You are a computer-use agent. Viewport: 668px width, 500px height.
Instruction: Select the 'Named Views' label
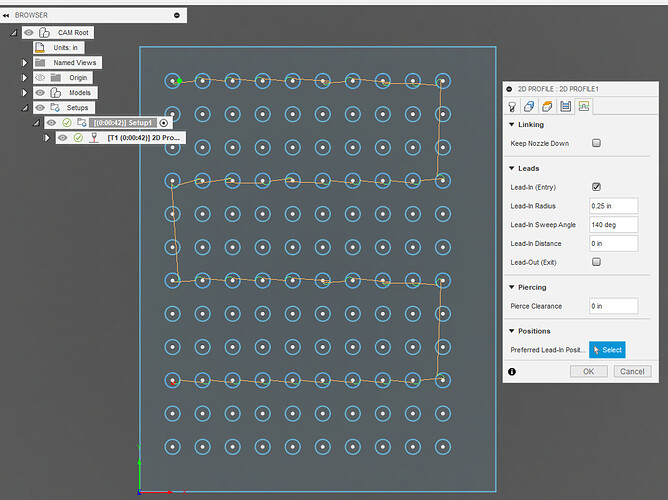75,63
